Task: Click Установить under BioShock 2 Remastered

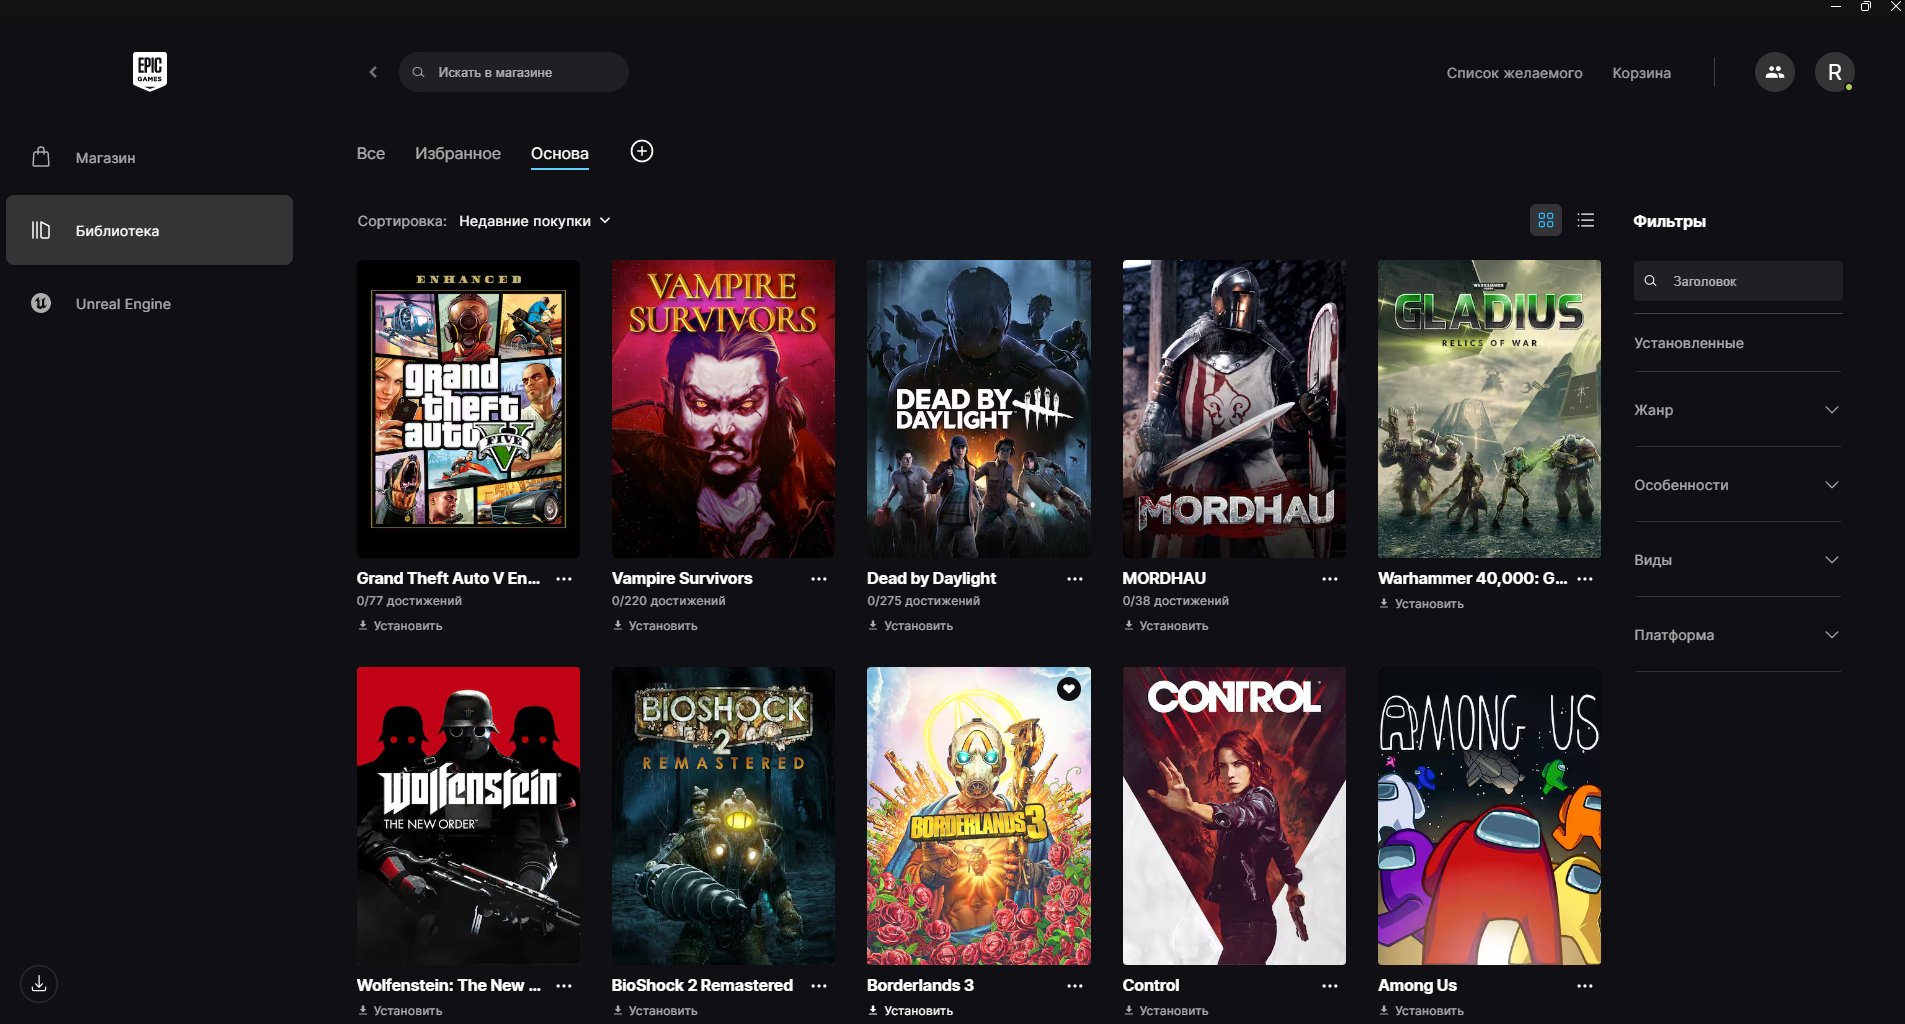Action: click(655, 1011)
